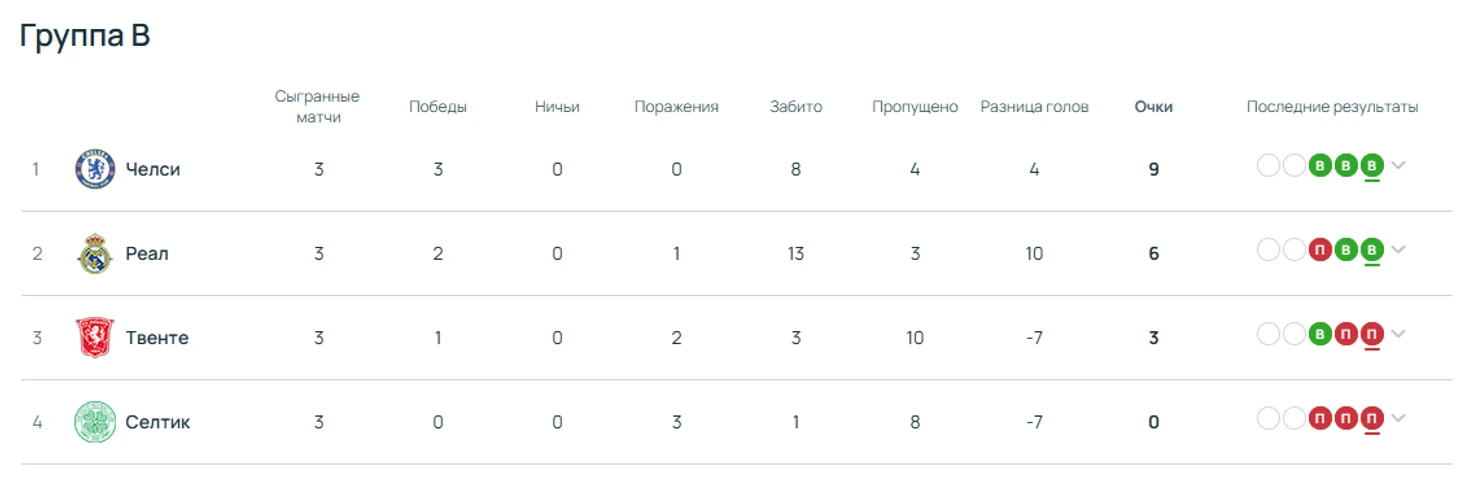1460x484 pixels.
Task: Click the Разница голов column header
Action: point(1034,107)
